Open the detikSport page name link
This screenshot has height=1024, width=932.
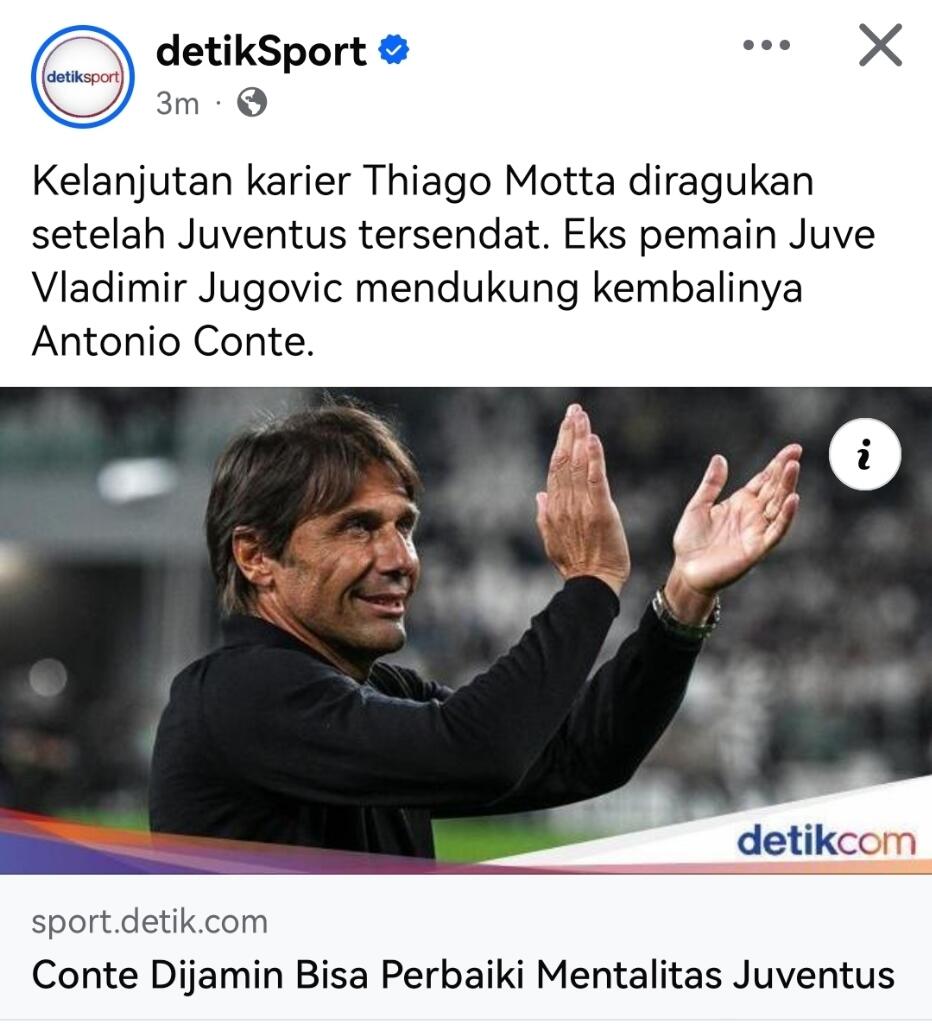tap(261, 51)
